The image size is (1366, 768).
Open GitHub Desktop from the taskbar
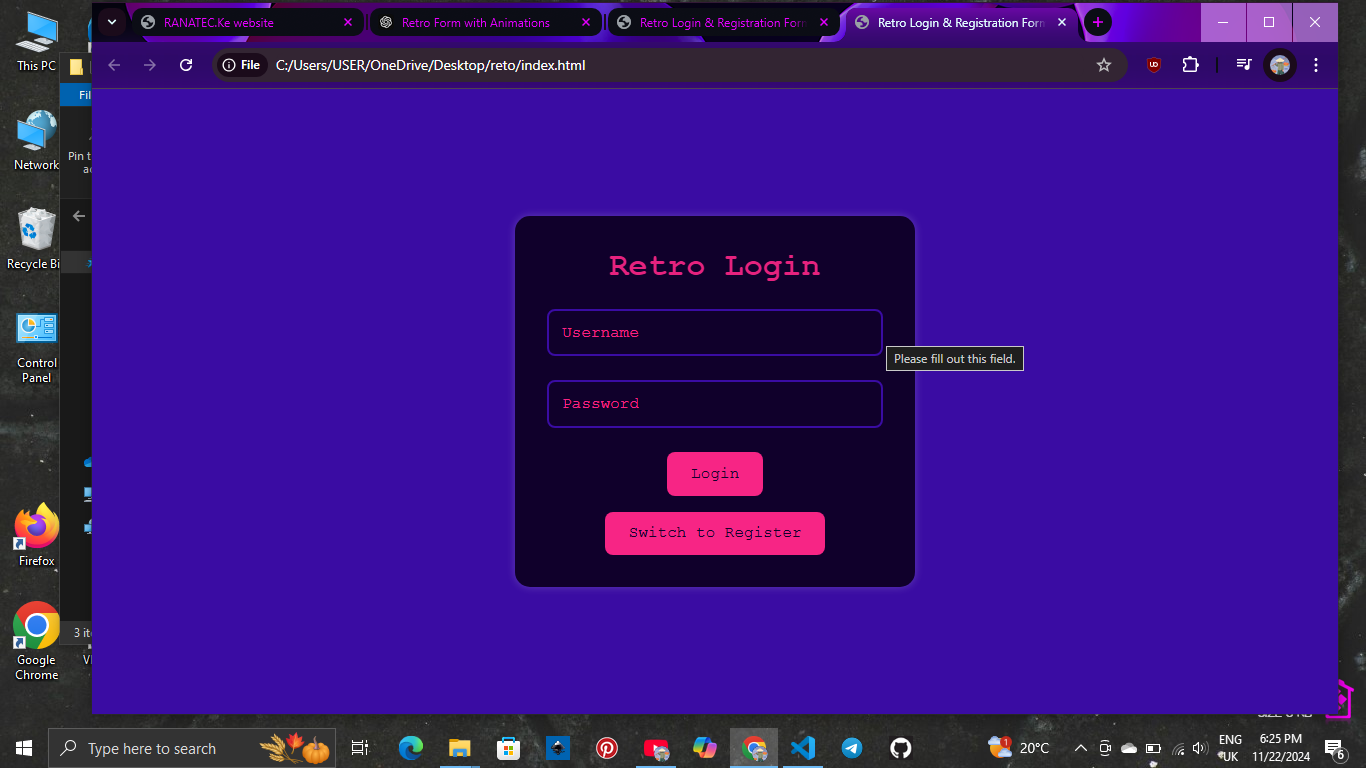pos(901,748)
